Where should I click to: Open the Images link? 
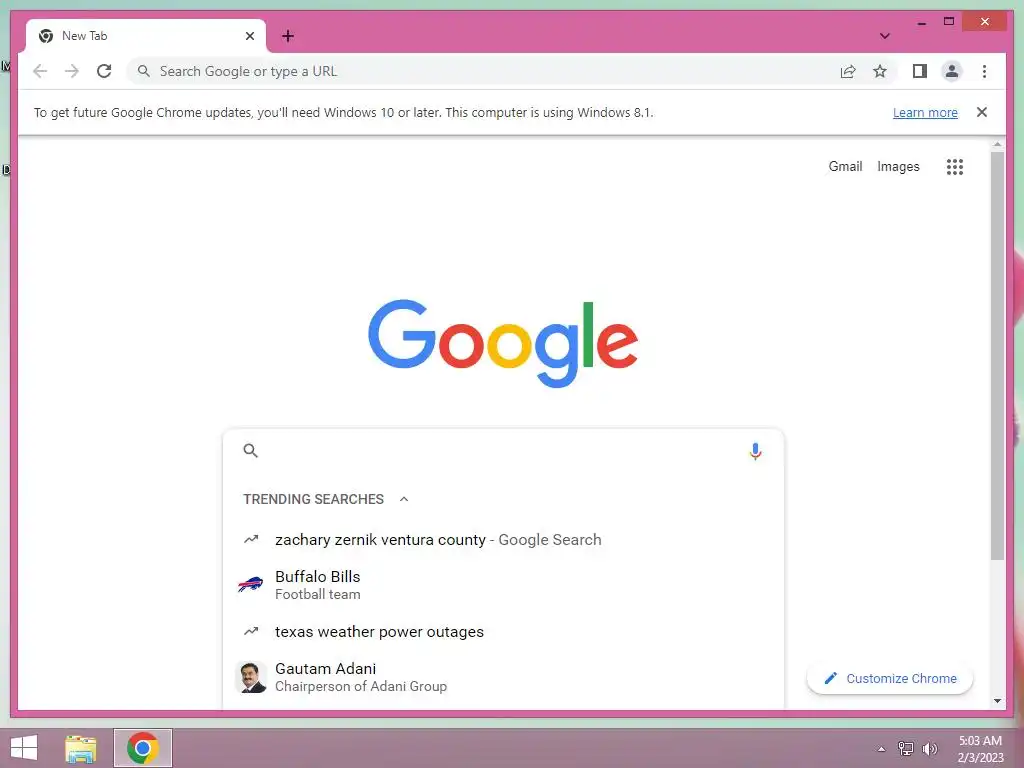pos(898,167)
